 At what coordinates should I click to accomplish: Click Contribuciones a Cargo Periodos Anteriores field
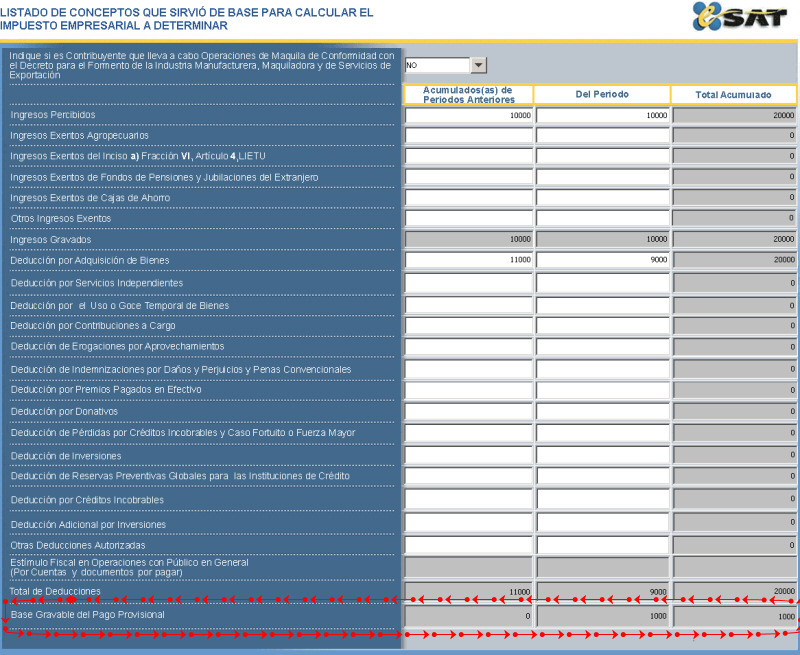469,325
